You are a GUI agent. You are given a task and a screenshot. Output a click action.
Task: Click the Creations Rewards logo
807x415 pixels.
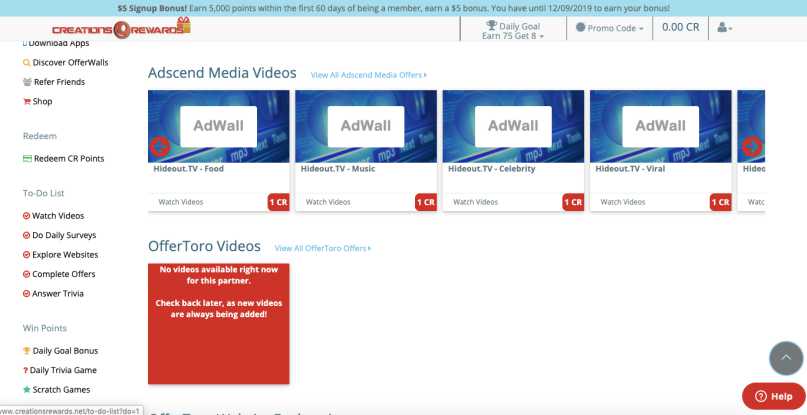click(121, 28)
